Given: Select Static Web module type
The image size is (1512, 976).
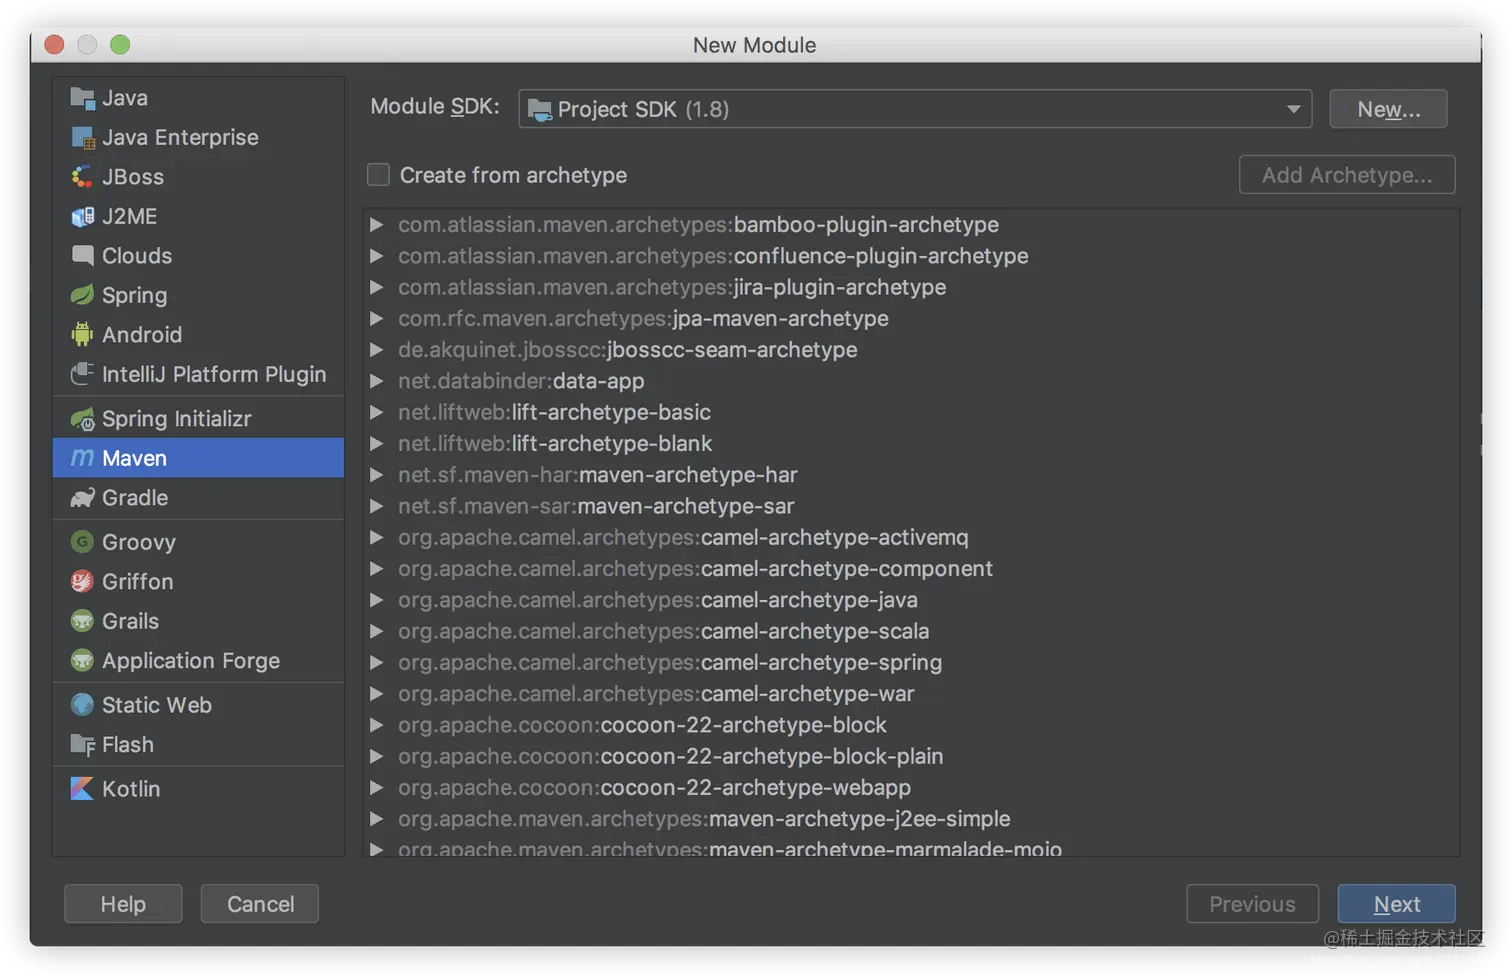Looking at the screenshot, I should point(198,705).
